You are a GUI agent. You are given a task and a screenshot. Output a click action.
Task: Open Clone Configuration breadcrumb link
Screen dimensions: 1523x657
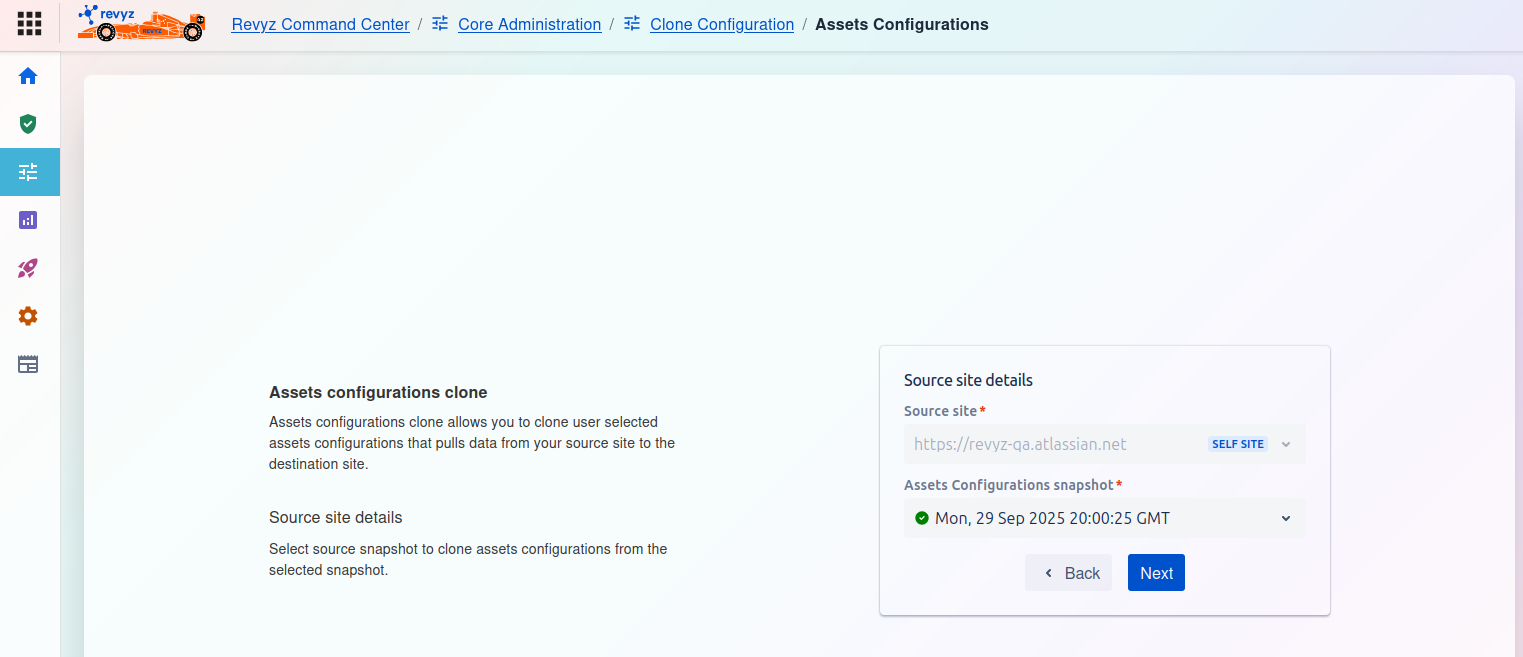point(721,24)
